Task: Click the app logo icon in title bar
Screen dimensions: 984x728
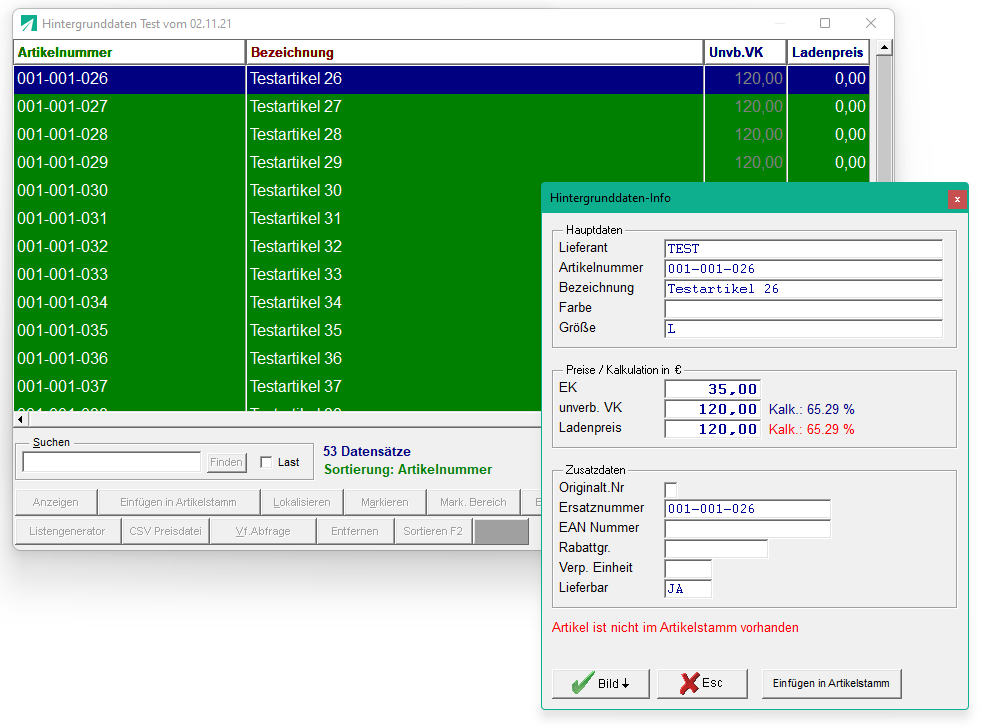Action: [x=28, y=24]
